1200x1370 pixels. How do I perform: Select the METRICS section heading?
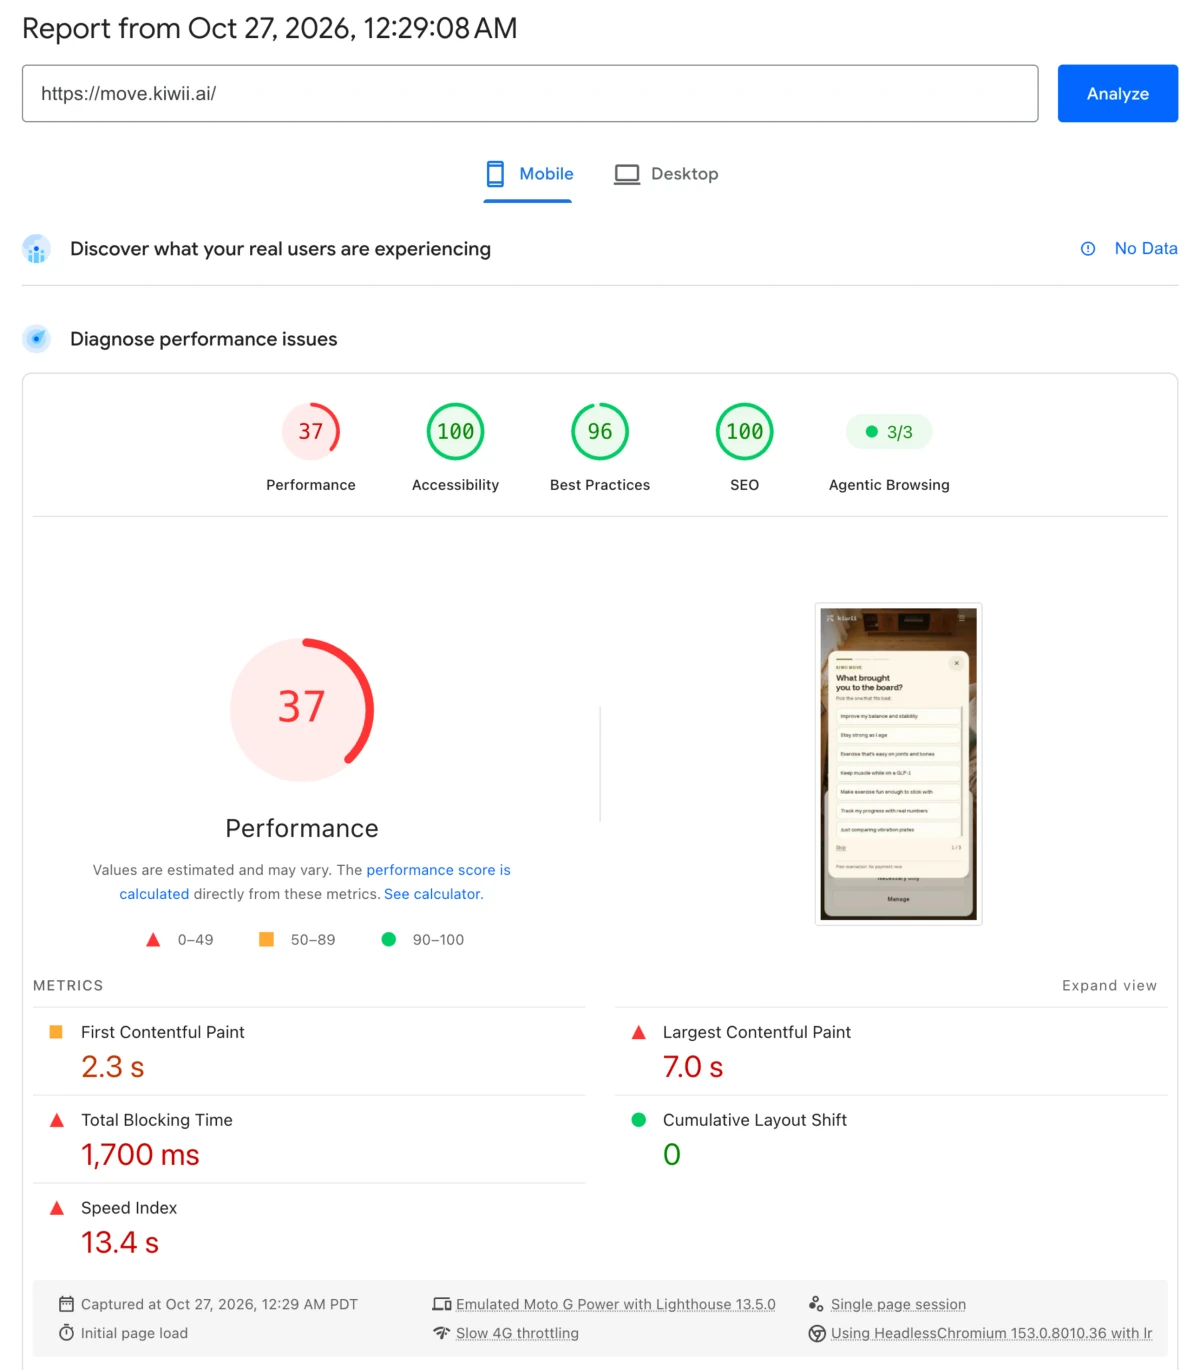pyautogui.click(x=68, y=985)
